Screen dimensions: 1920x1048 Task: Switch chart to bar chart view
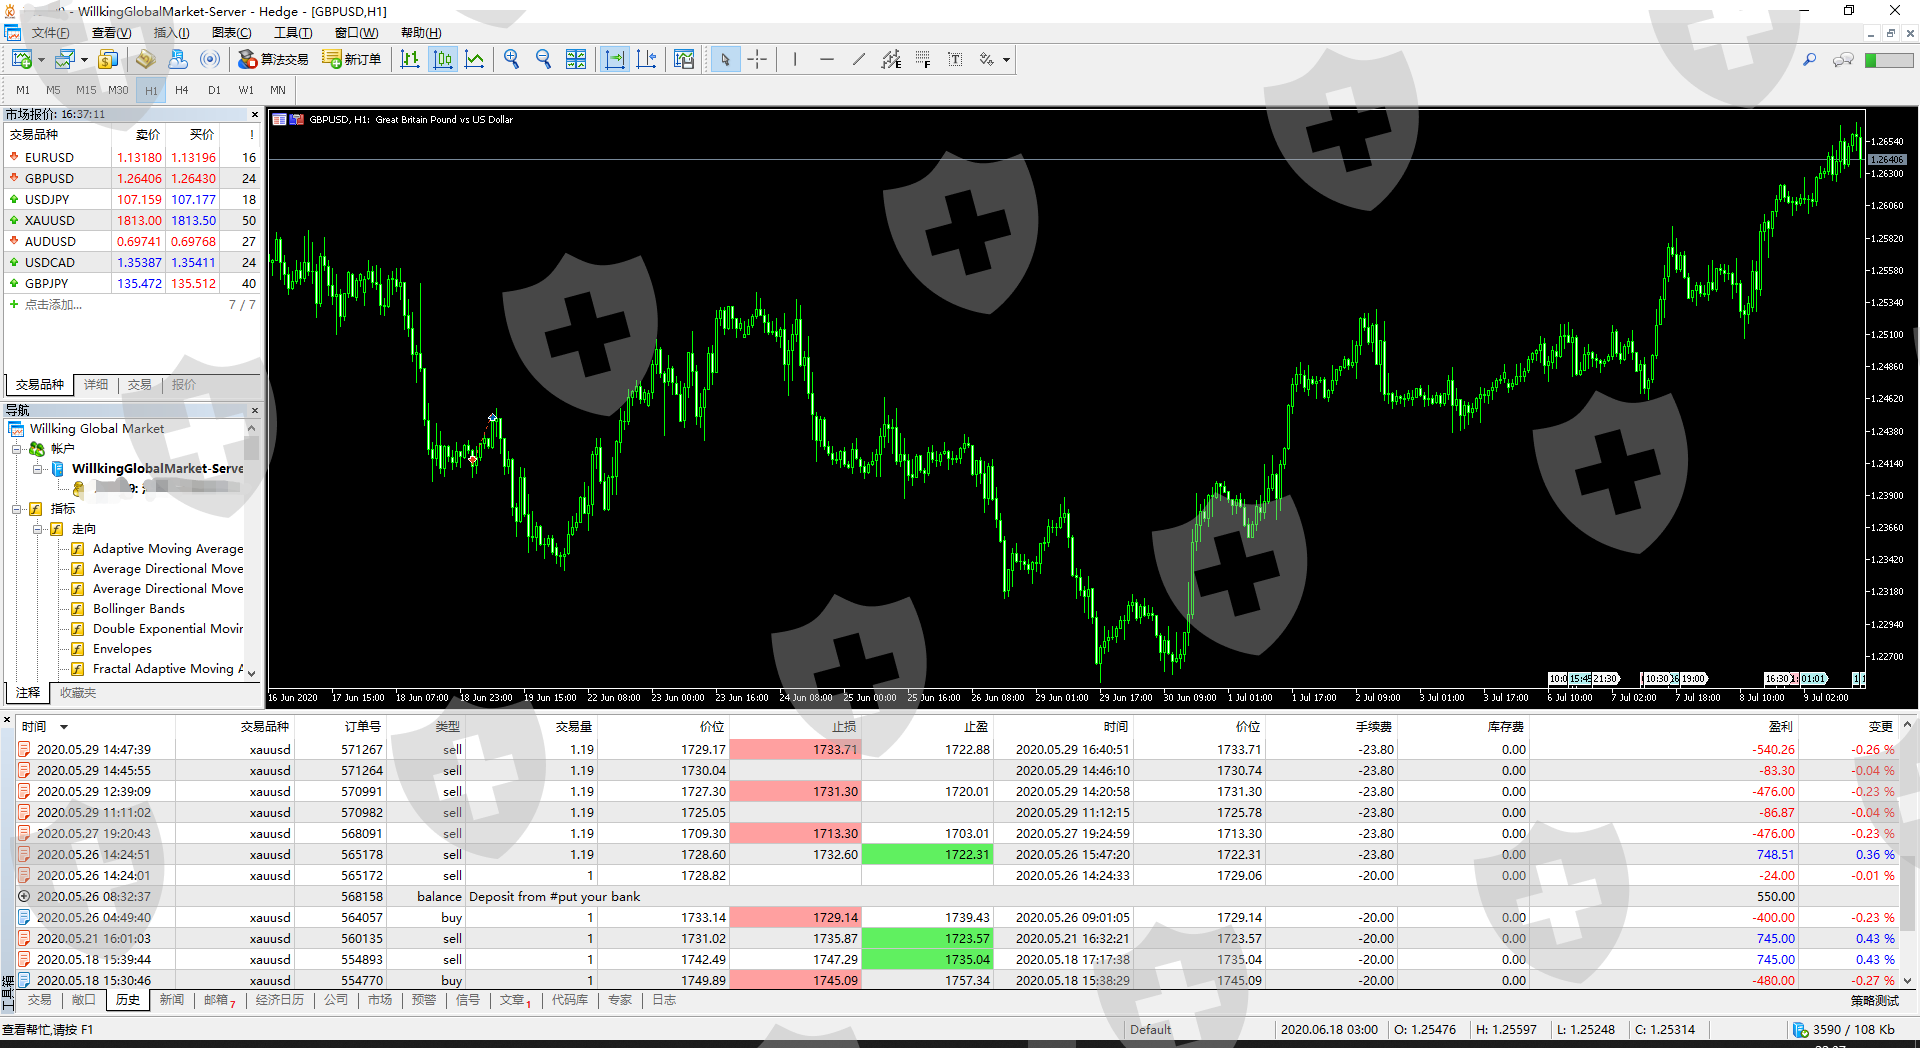click(x=410, y=59)
